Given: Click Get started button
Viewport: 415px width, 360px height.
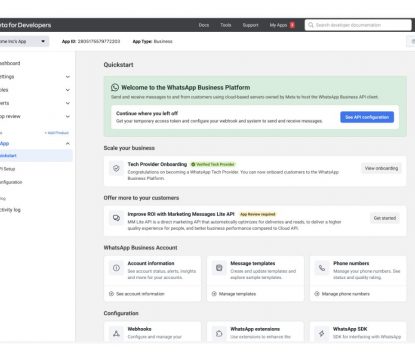Looking at the screenshot, I should 385,218.
